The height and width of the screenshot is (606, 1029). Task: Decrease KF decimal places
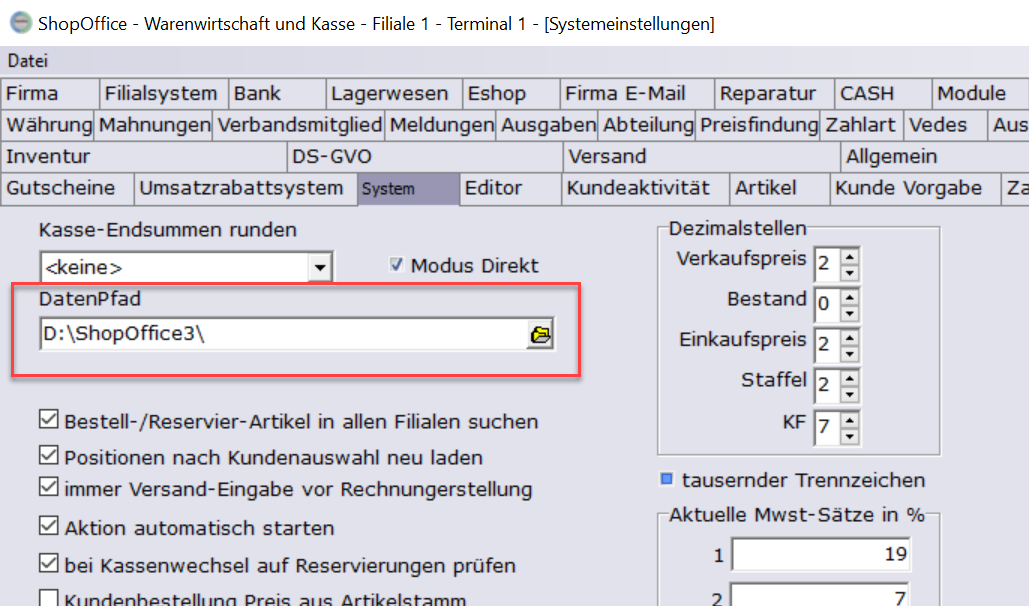tap(850, 435)
